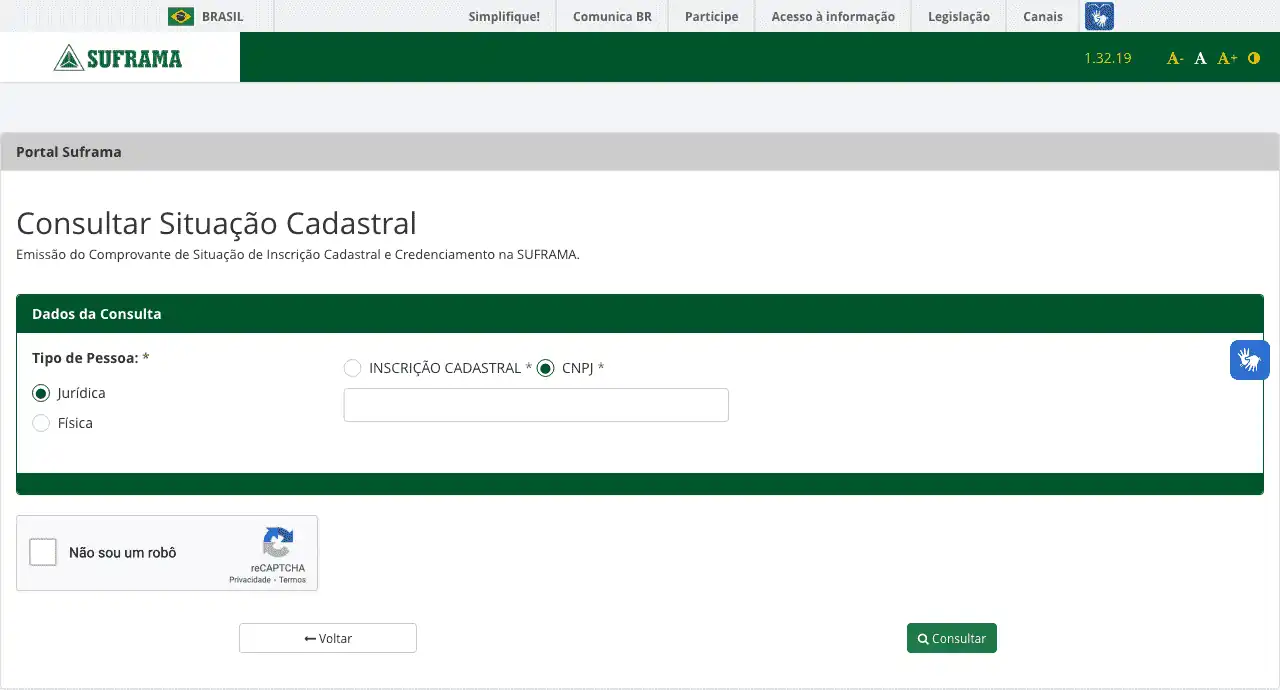Click the SUFRAMA logo
Image resolution: width=1280 pixels, height=690 pixels.
pyautogui.click(x=119, y=58)
